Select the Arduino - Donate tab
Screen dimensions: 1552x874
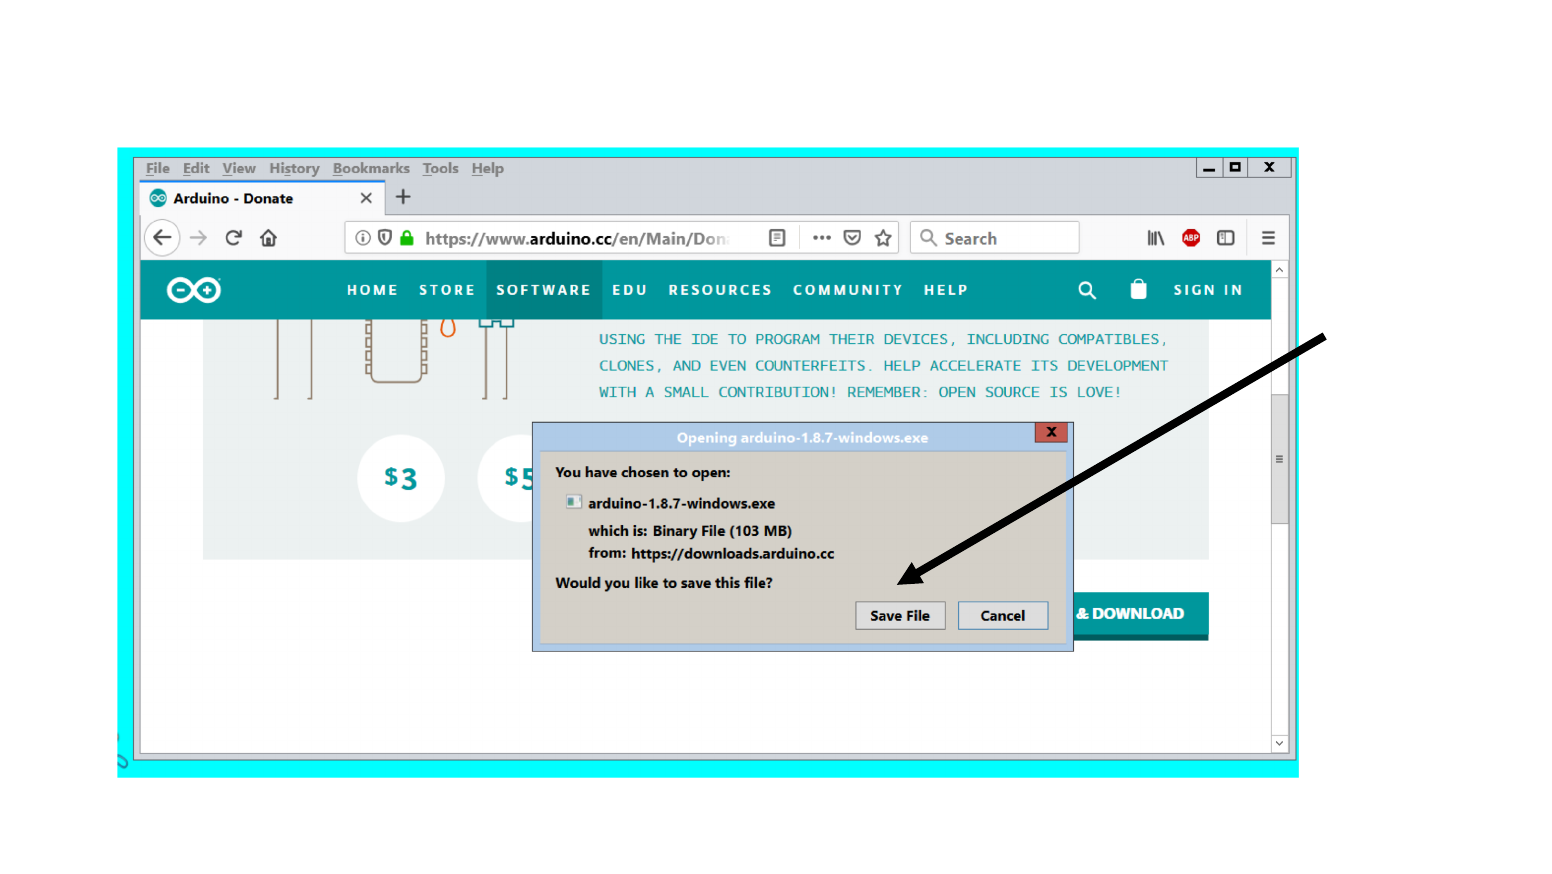coord(262,198)
